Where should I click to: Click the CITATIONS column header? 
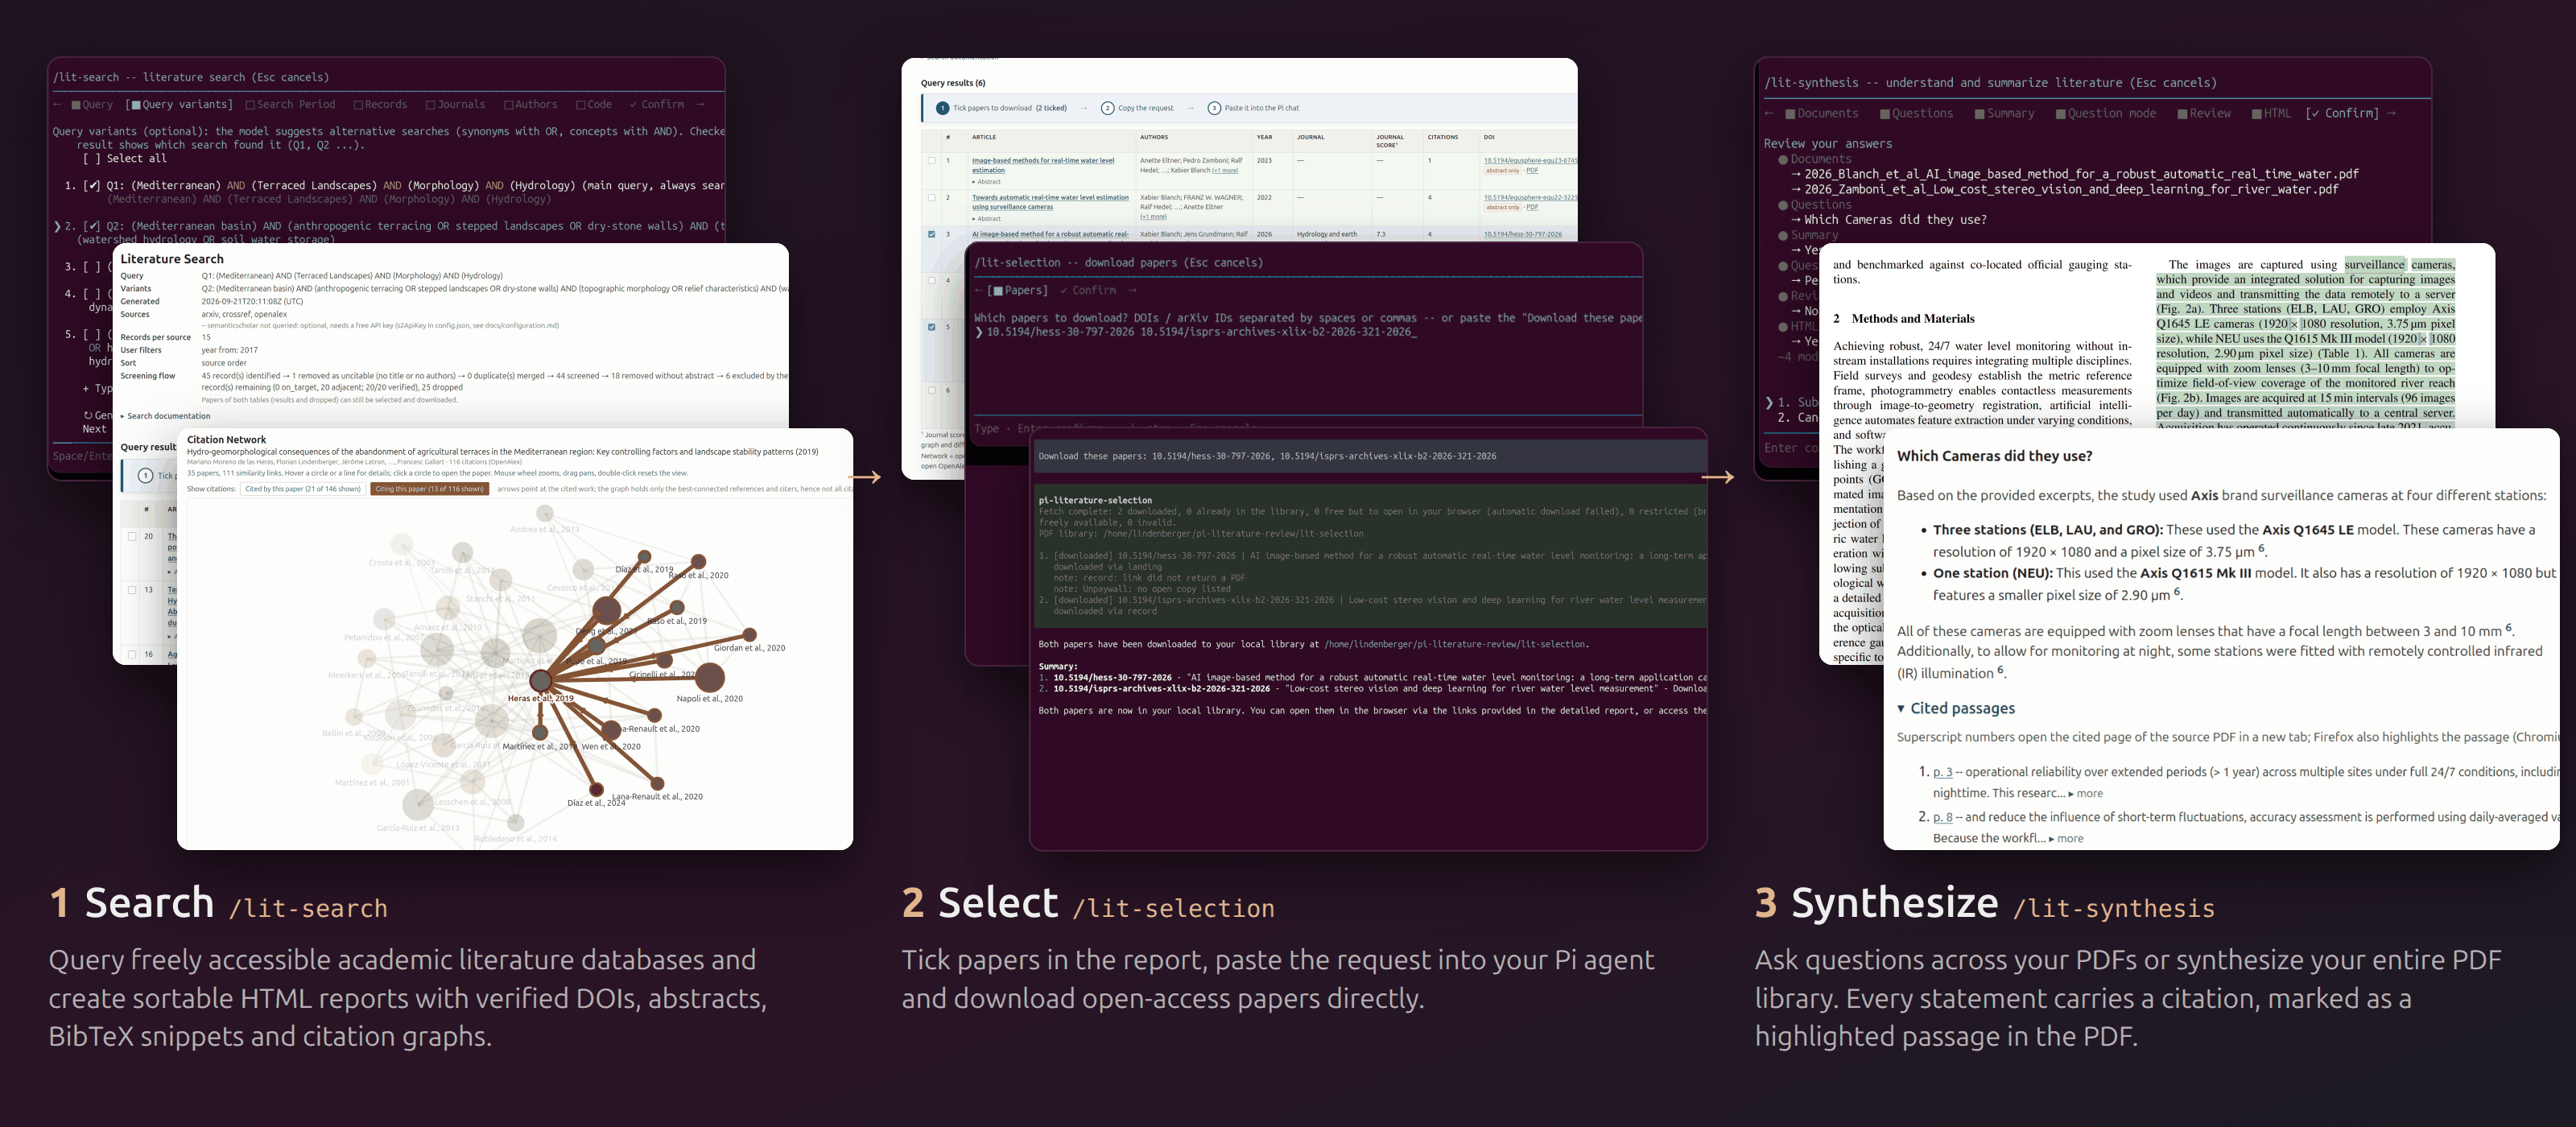tap(1442, 137)
